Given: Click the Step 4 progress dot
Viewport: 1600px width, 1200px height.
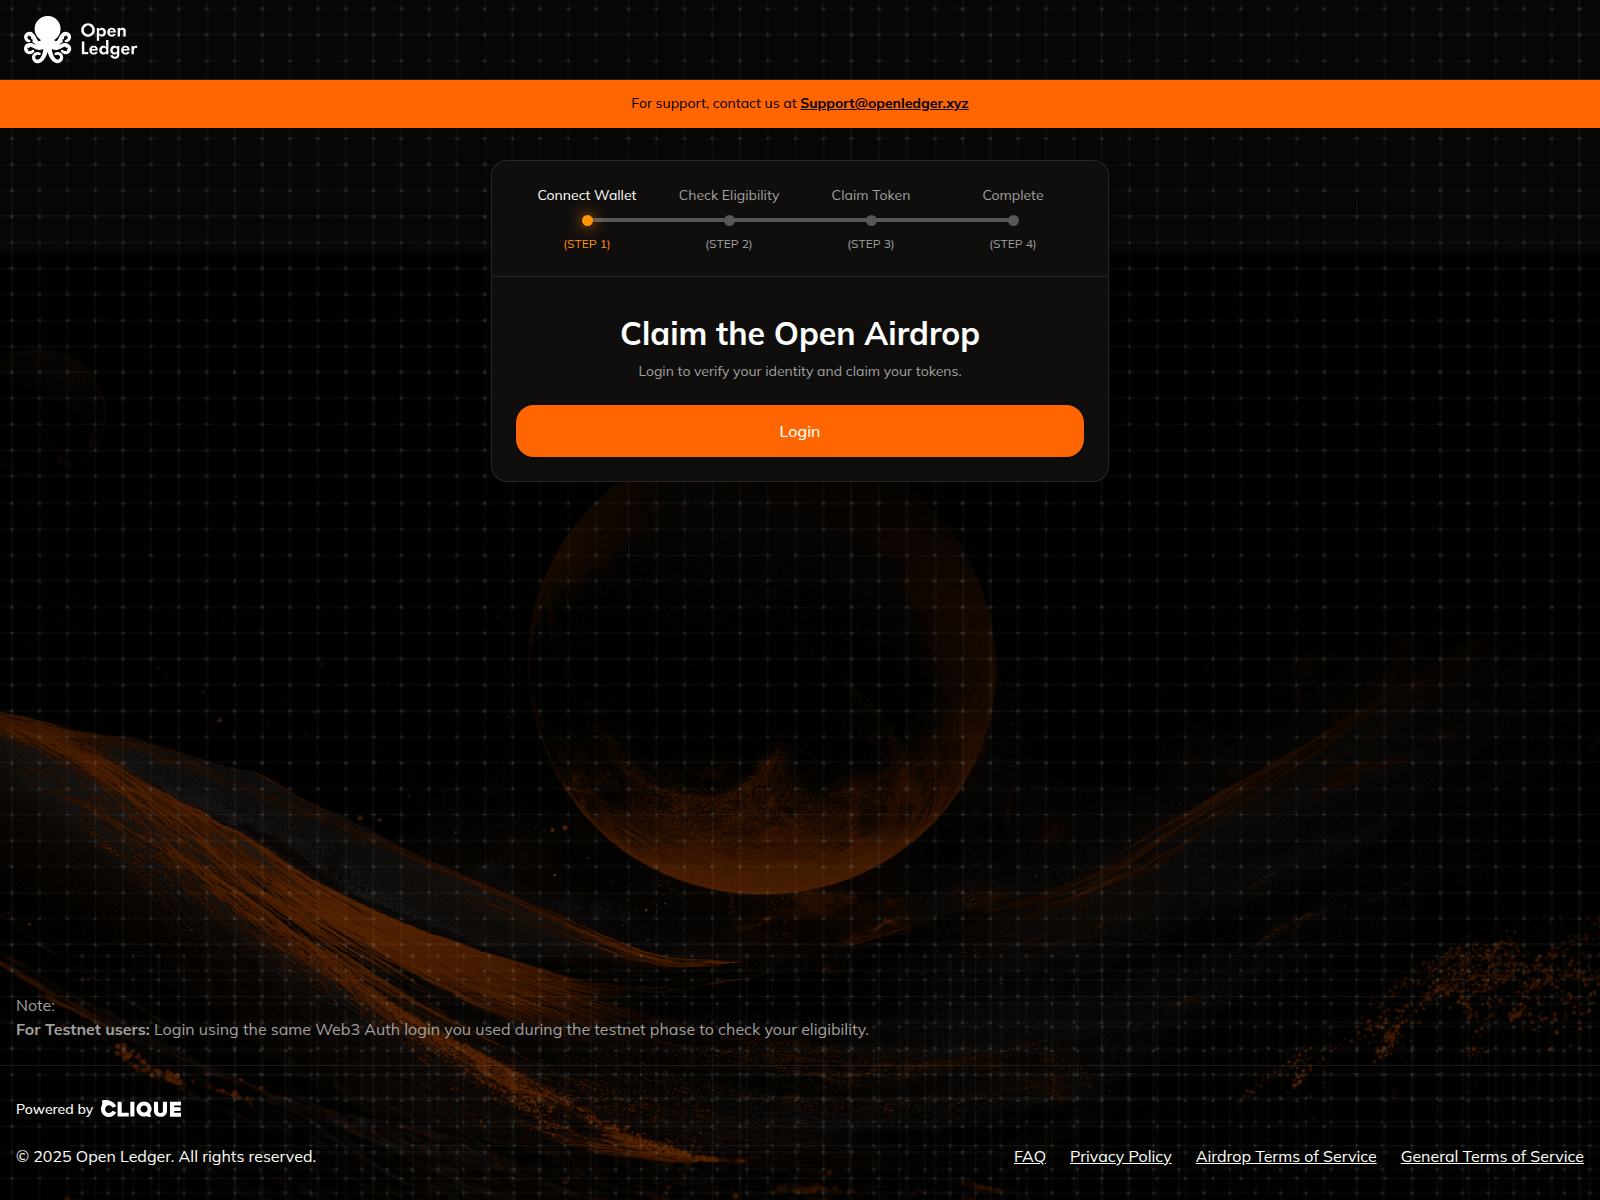Looking at the screenshot, I should (x=1013, y=220).
